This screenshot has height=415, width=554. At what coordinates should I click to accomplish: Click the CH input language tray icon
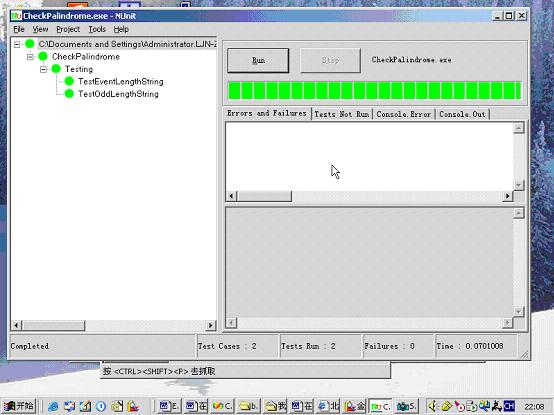point(509,406)
